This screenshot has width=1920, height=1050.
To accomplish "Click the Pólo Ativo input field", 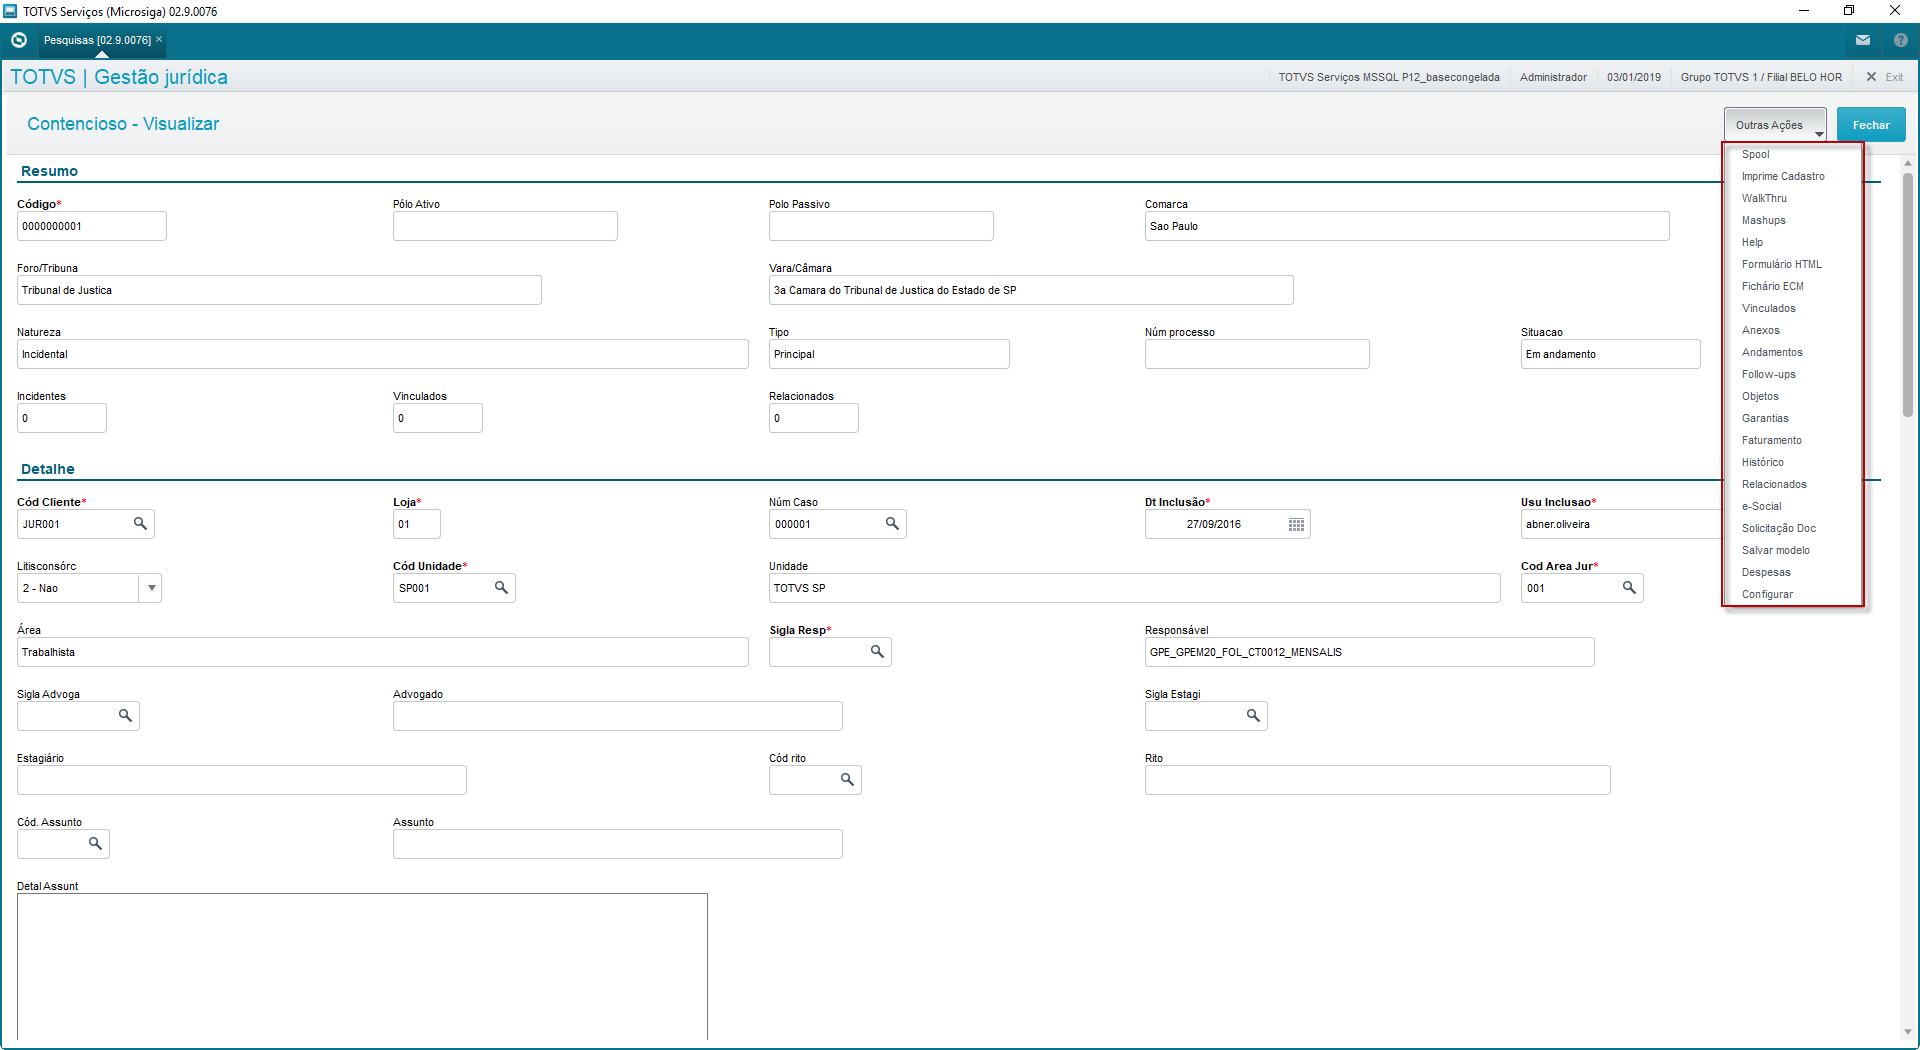I will tap(505, 226).
